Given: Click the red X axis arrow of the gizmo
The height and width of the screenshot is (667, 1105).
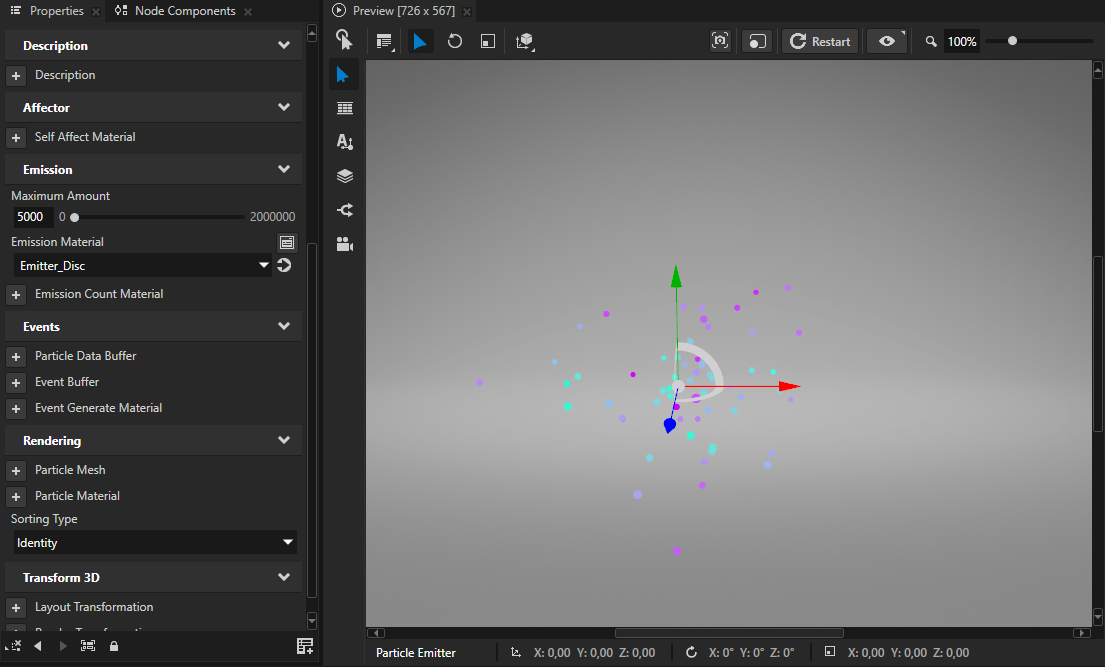Looking at the screenshot, I should pos(789,386).
